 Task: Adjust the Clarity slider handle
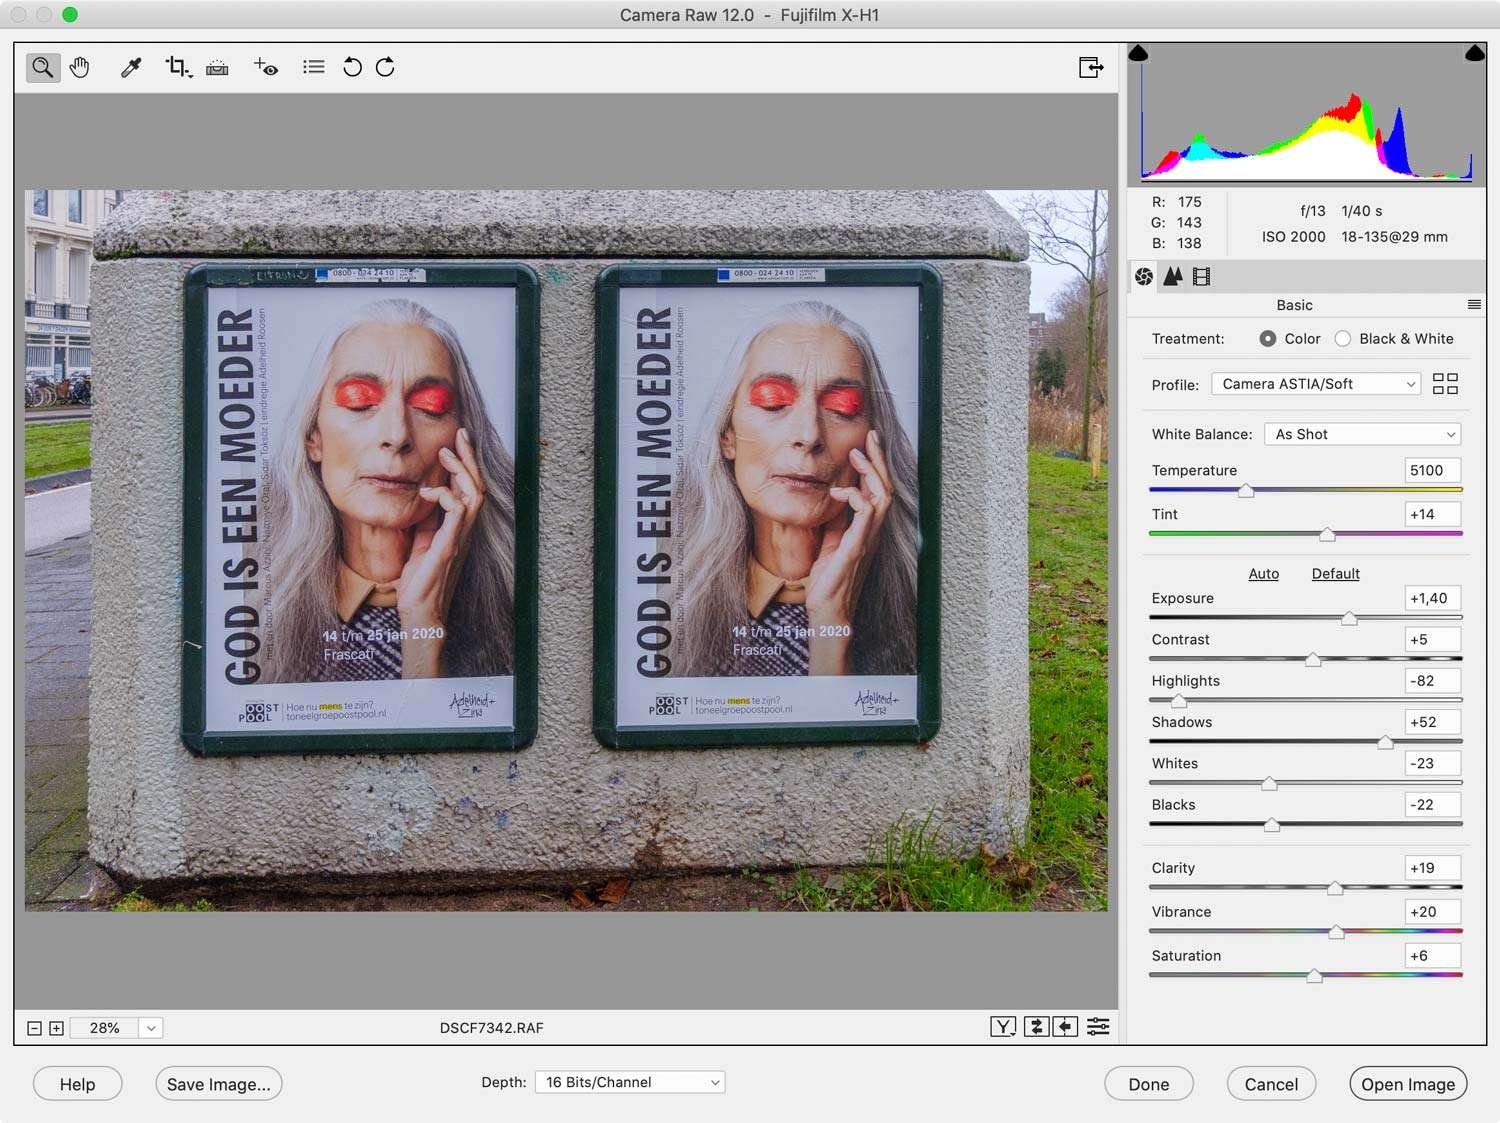point(1335,889)
